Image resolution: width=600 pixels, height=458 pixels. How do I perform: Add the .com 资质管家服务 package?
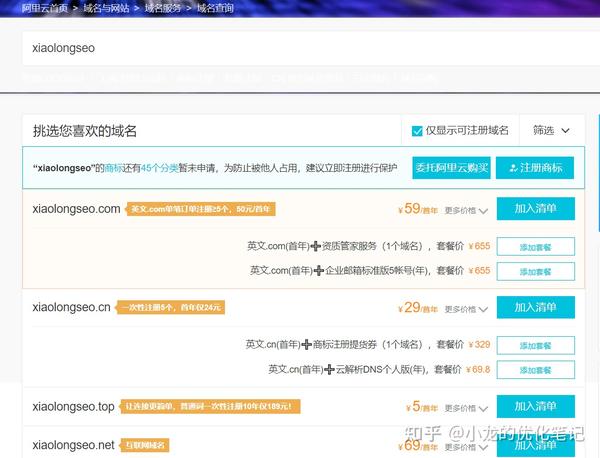coord(536,247)
